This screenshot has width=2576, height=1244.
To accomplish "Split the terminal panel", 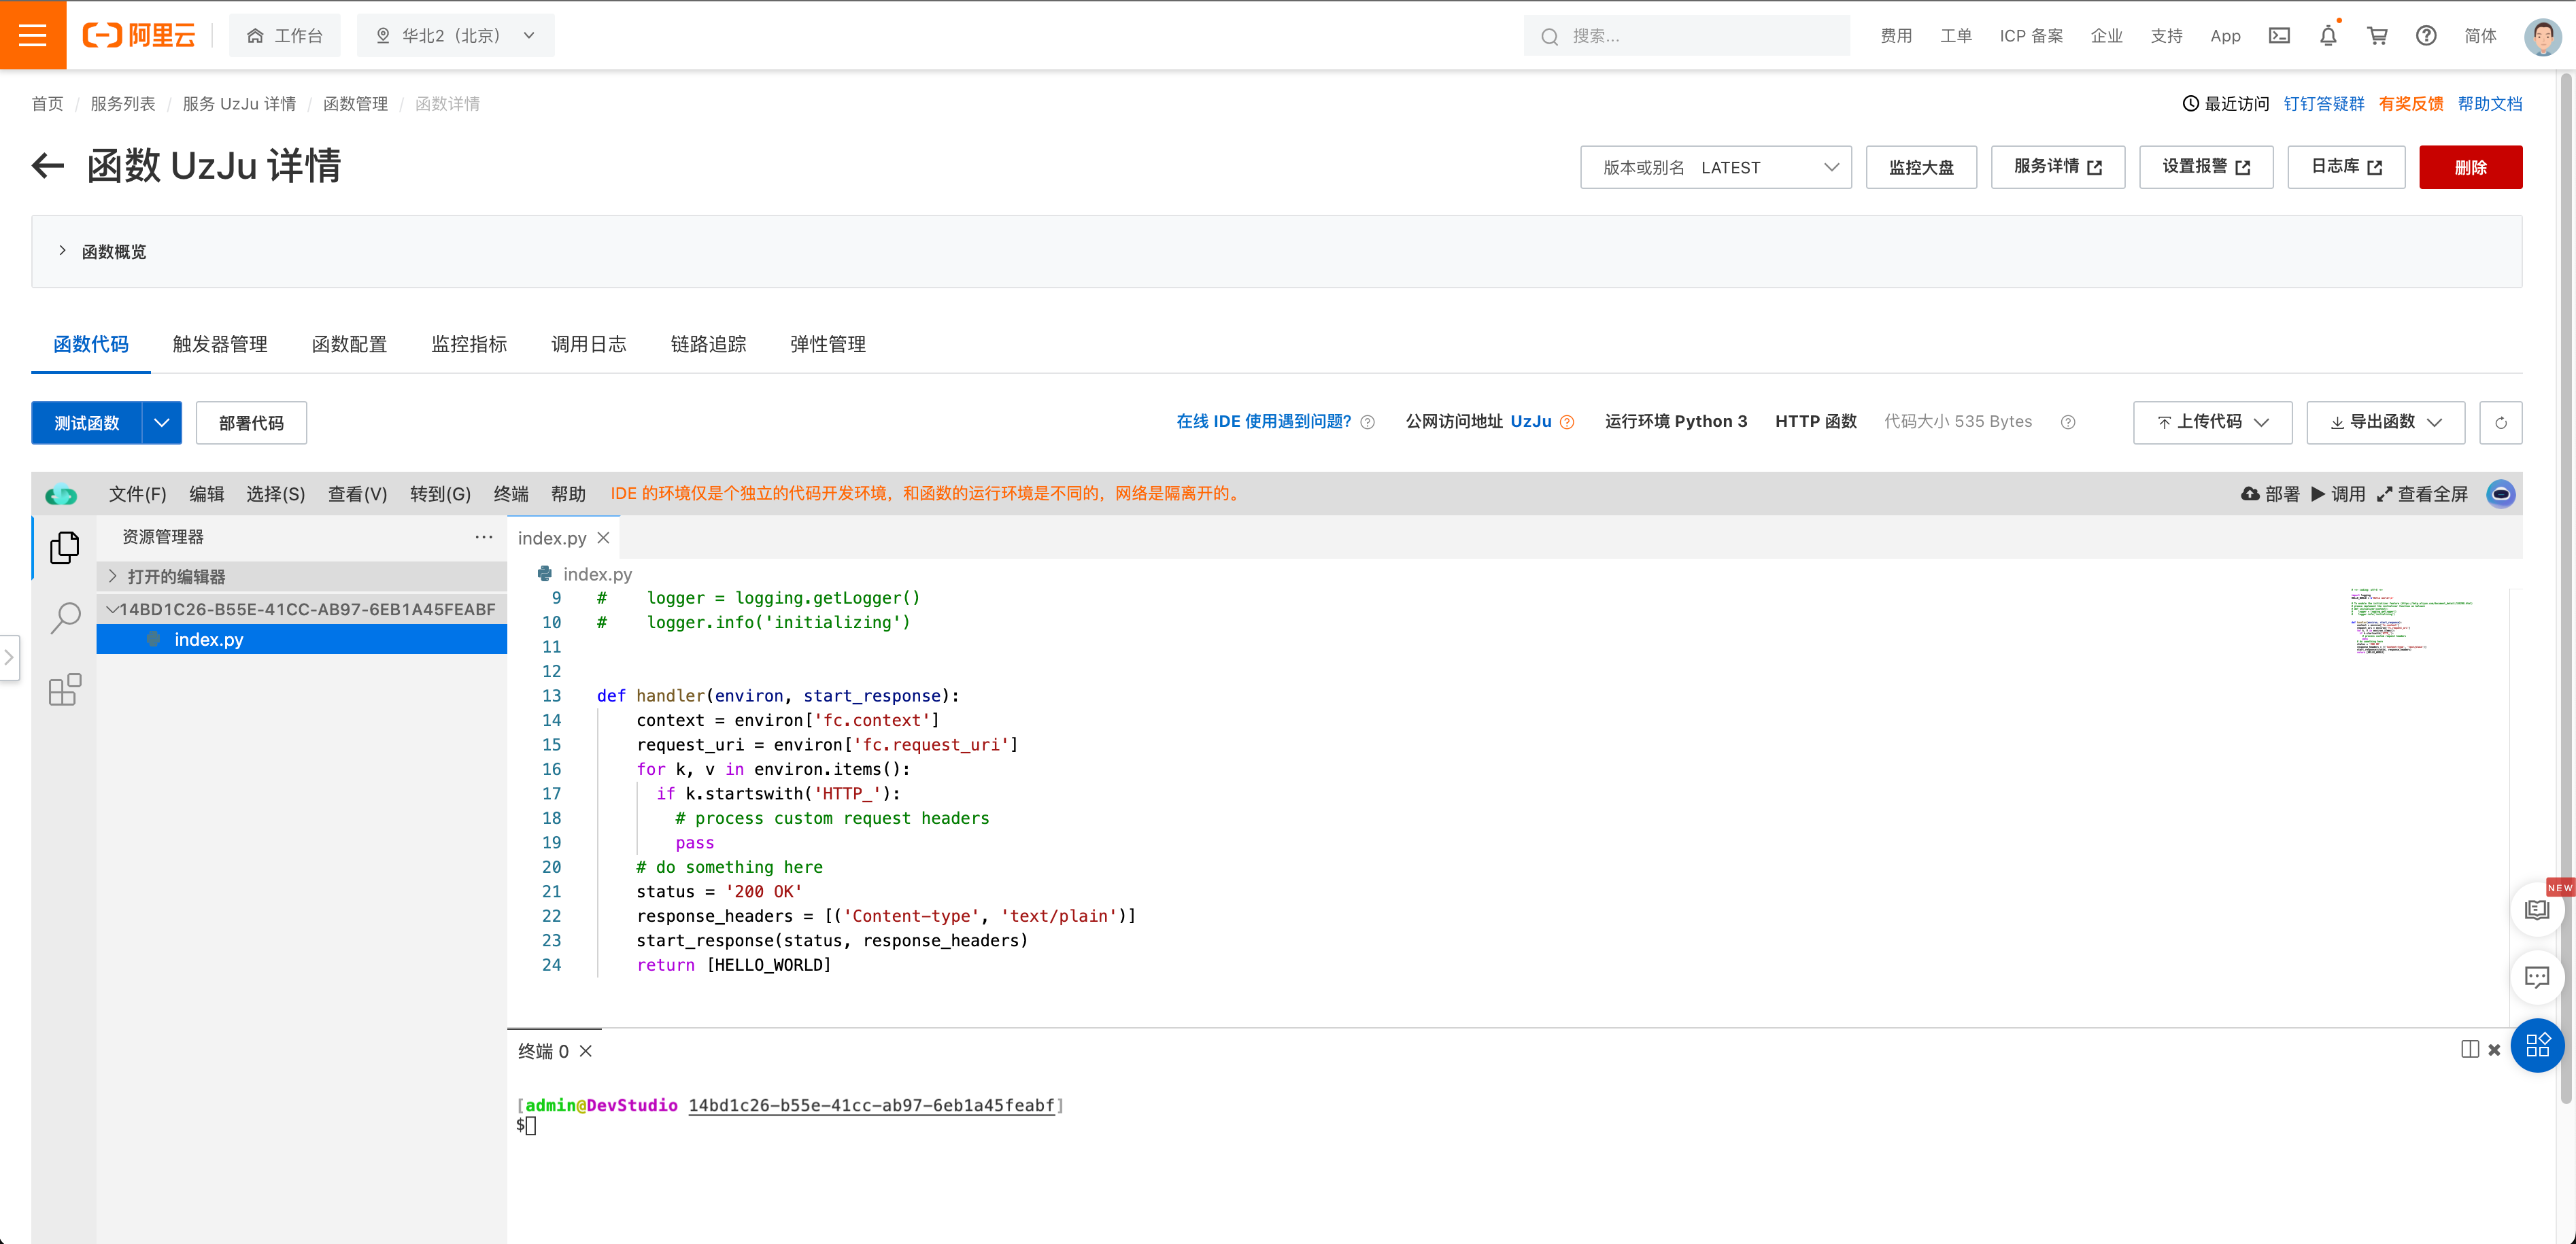I will tap(2470, 1049).
